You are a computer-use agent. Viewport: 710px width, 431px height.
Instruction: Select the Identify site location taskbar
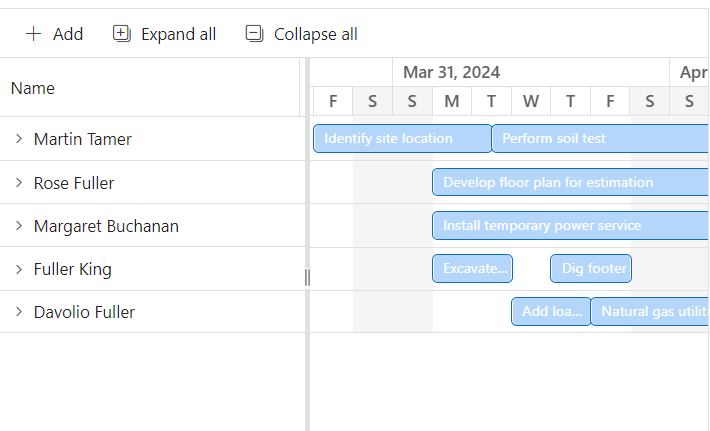click(402, 139)
